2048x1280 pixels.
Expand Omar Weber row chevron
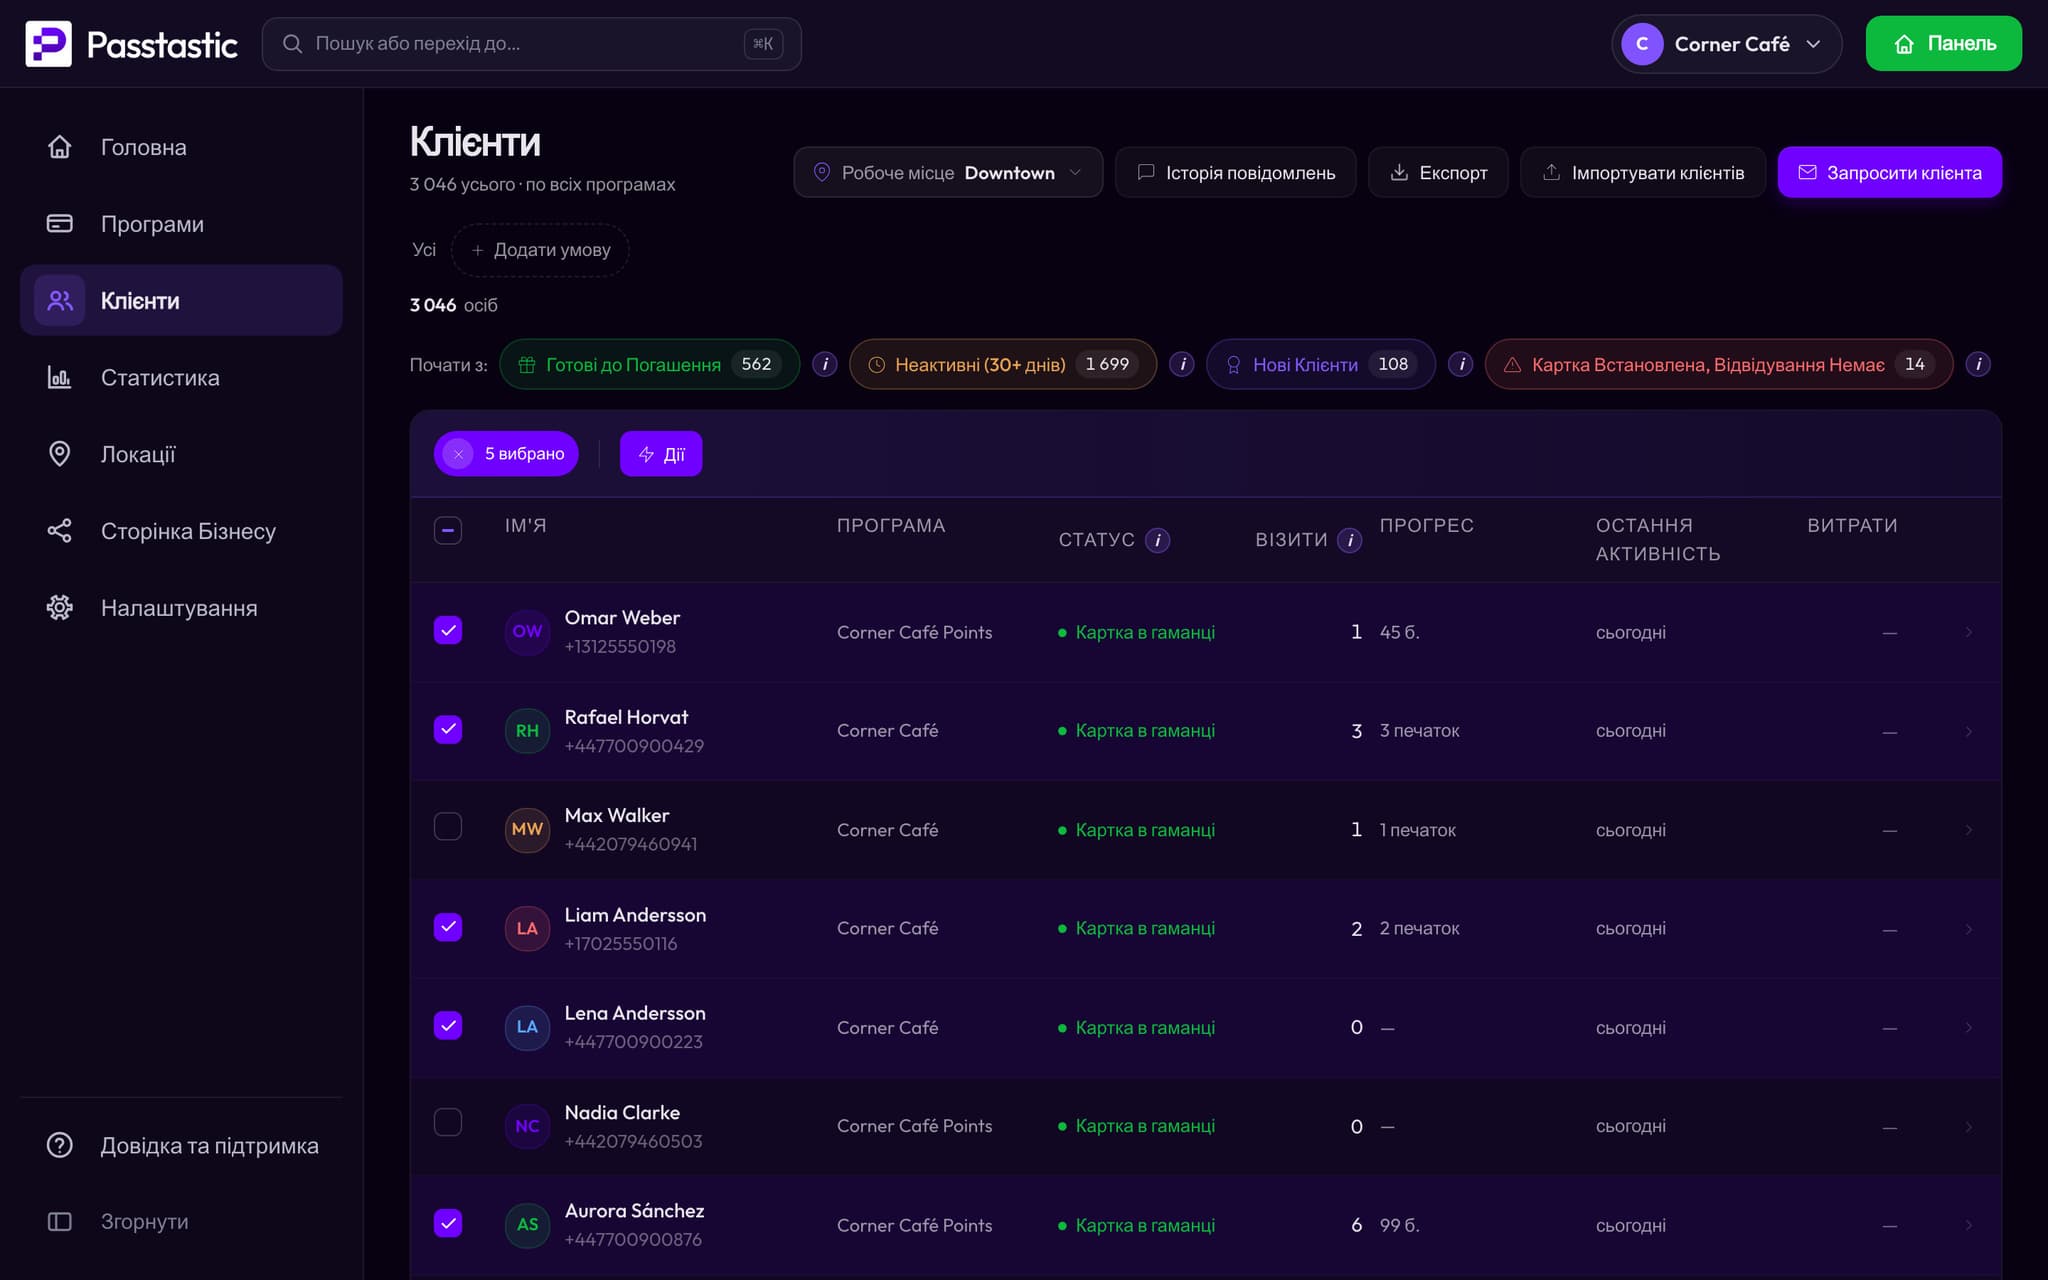point(1968,632)
